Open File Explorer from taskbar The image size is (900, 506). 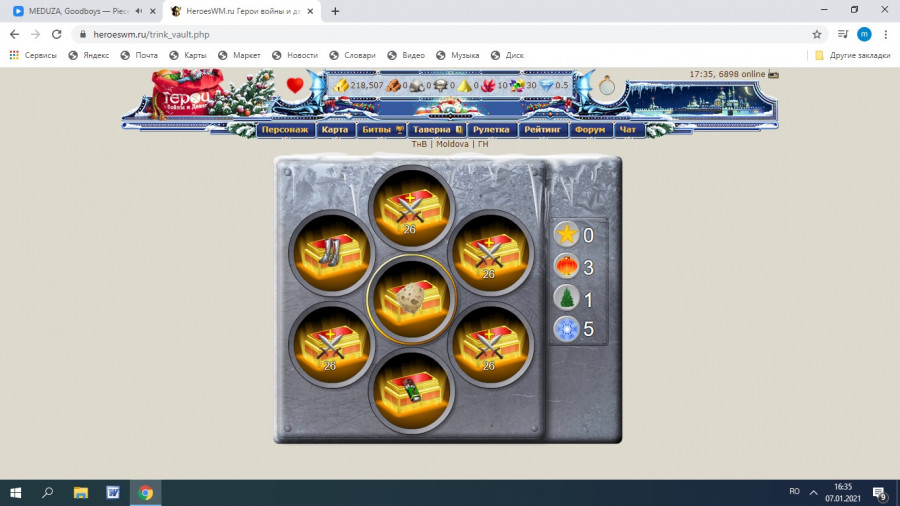click(x=80, y=493)
